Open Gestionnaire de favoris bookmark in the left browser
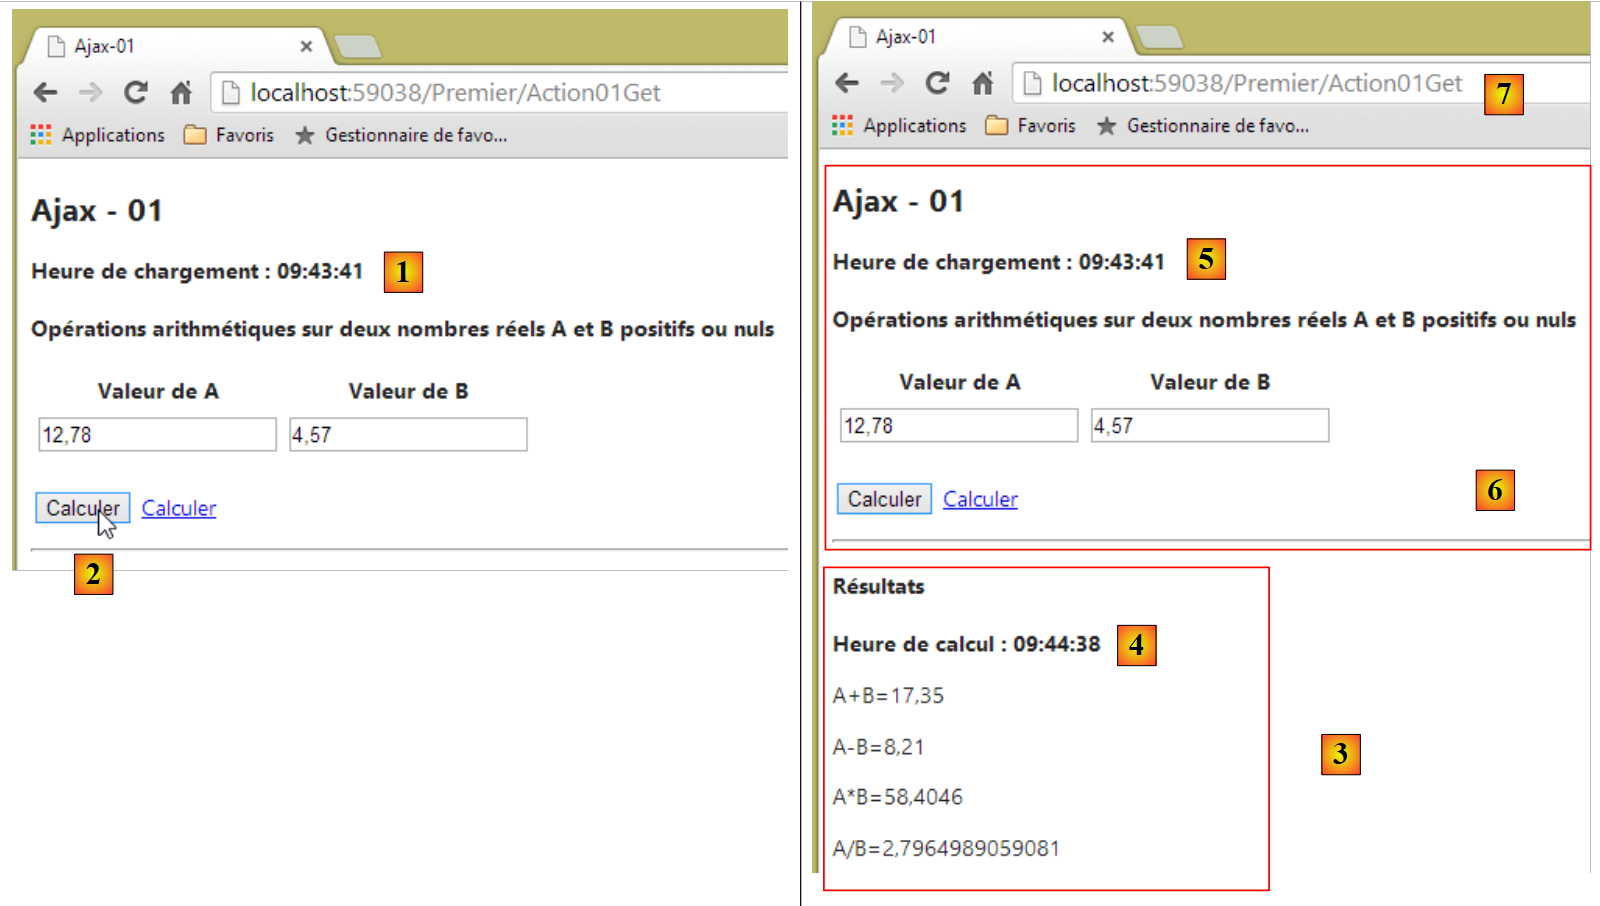The width and height of the screenshot is (1600, 906). (x=402, y=135)
